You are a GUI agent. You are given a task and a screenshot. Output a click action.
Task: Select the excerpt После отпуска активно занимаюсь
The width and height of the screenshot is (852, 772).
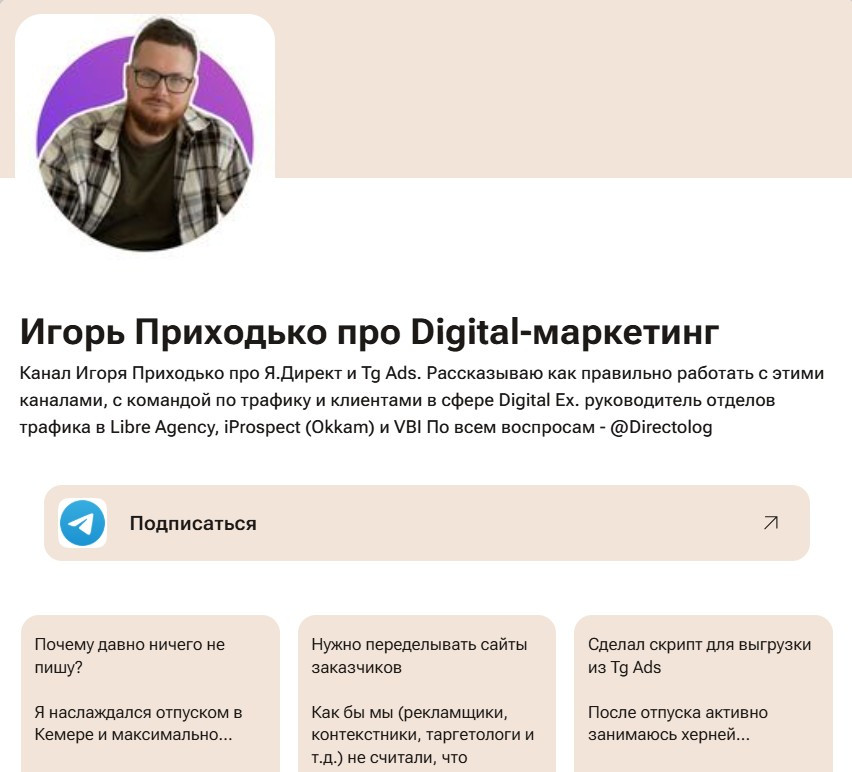678,723
